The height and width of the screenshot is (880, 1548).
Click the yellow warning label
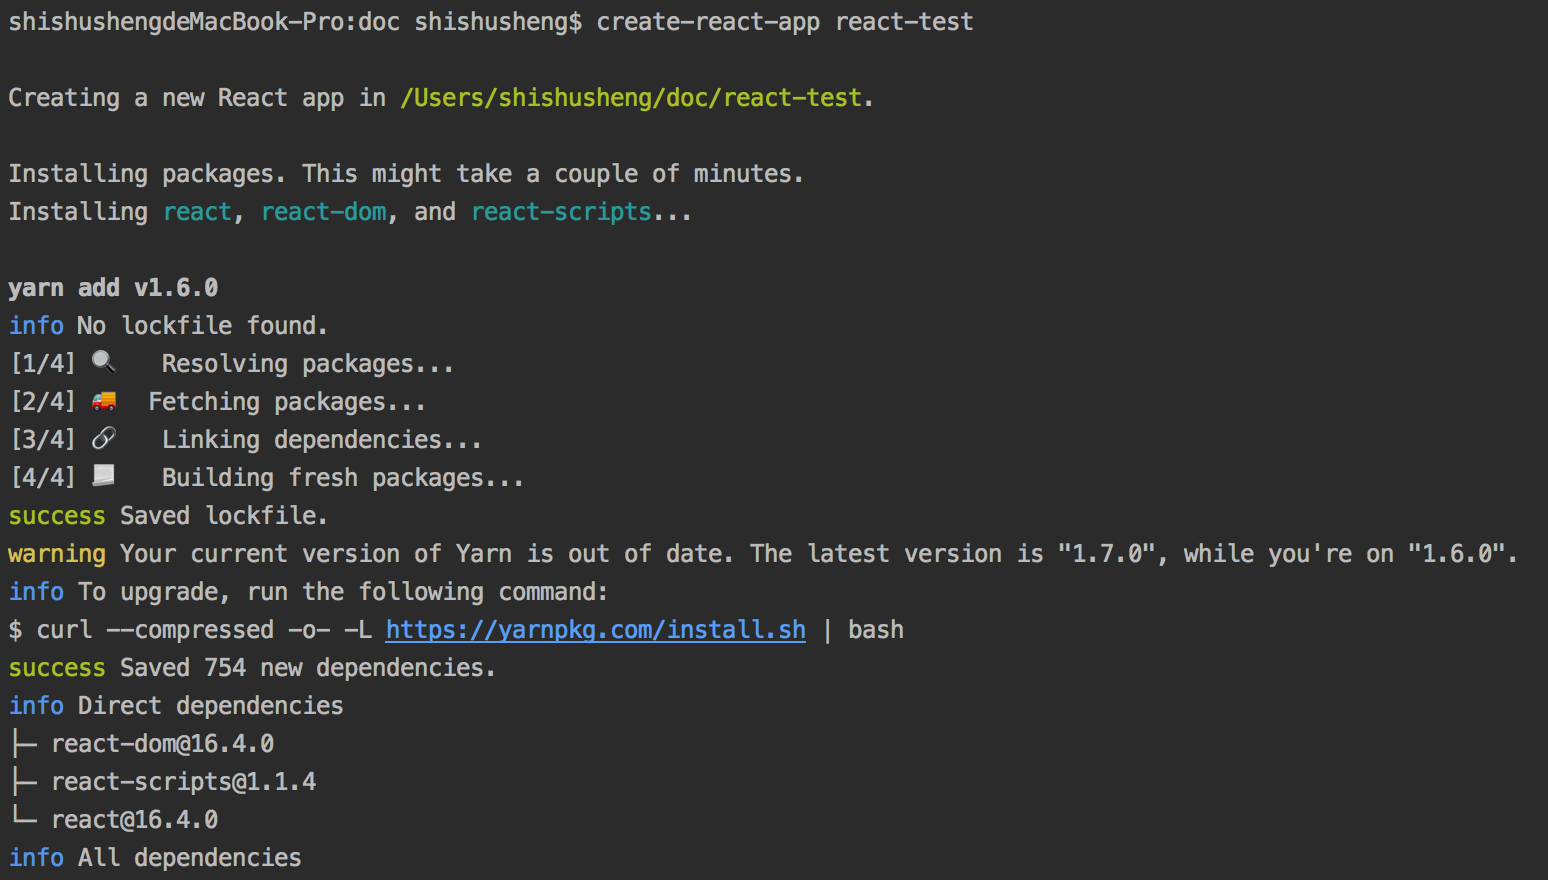point(57,554)
